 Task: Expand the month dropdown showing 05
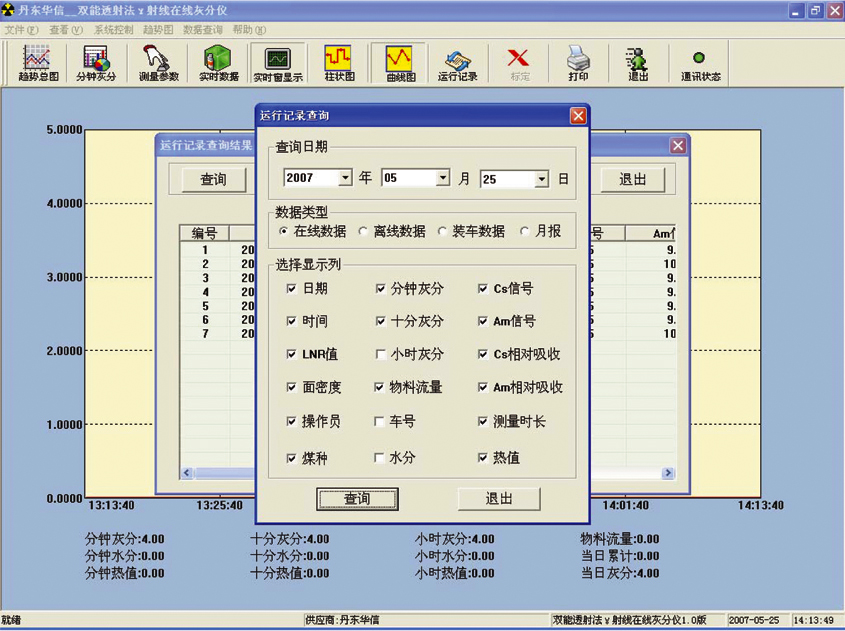click(x=442, y=177)
